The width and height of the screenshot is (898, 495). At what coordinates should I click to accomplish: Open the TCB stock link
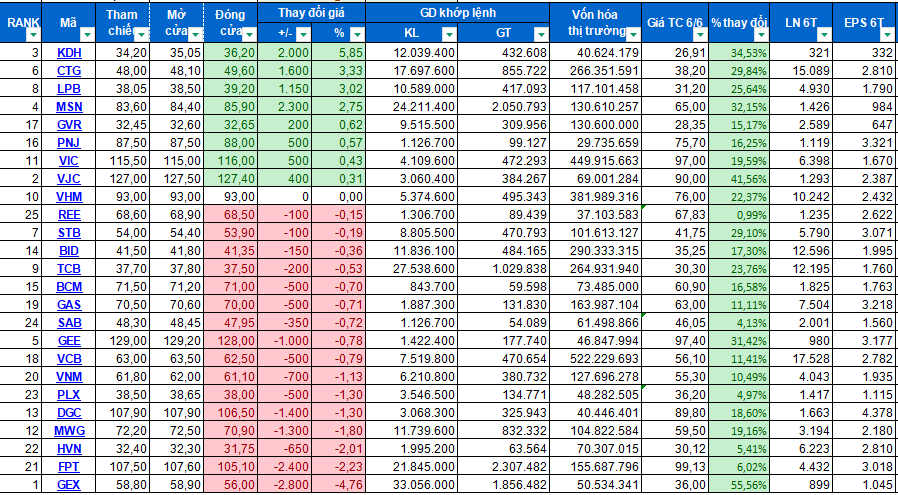69,269
